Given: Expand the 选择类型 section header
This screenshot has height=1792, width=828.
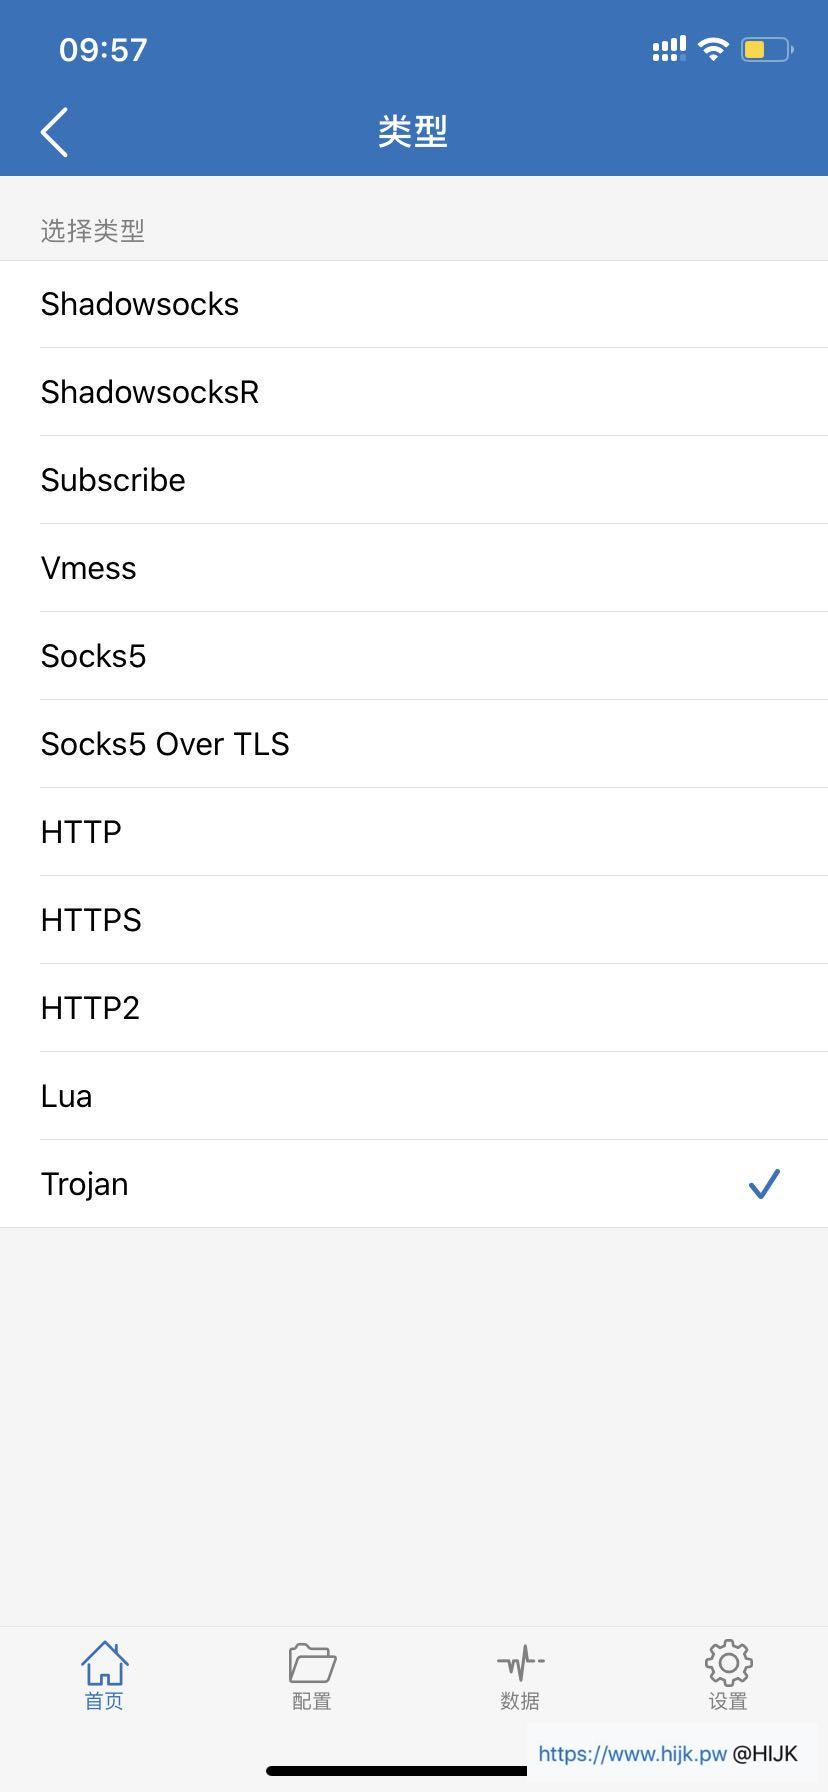Looking at the screenshot, I should point(93,230).
